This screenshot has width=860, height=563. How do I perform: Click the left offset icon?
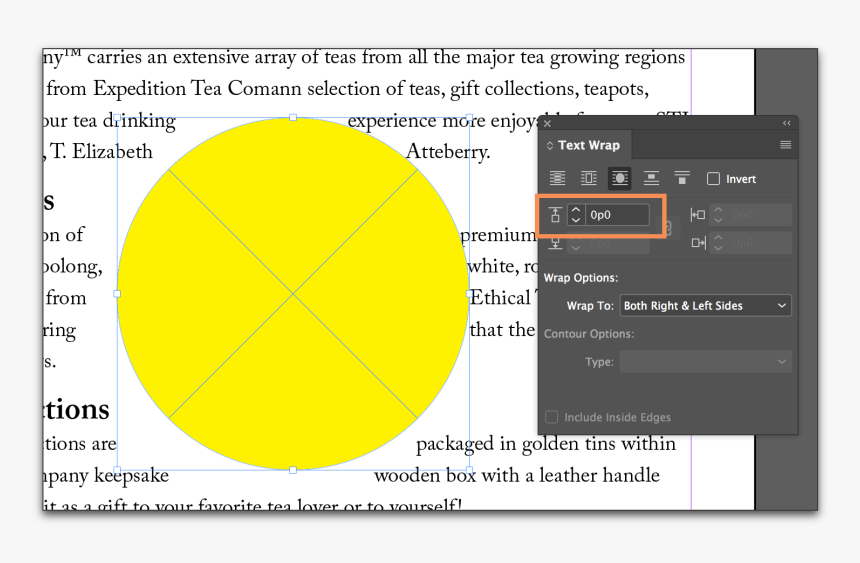[698, 215]
